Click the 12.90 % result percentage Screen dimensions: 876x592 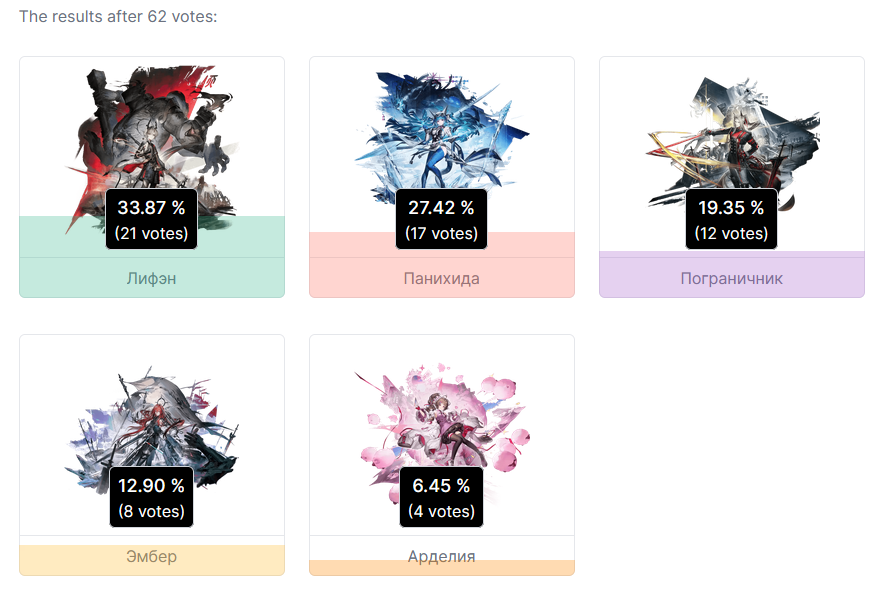(x=151, y=486)
